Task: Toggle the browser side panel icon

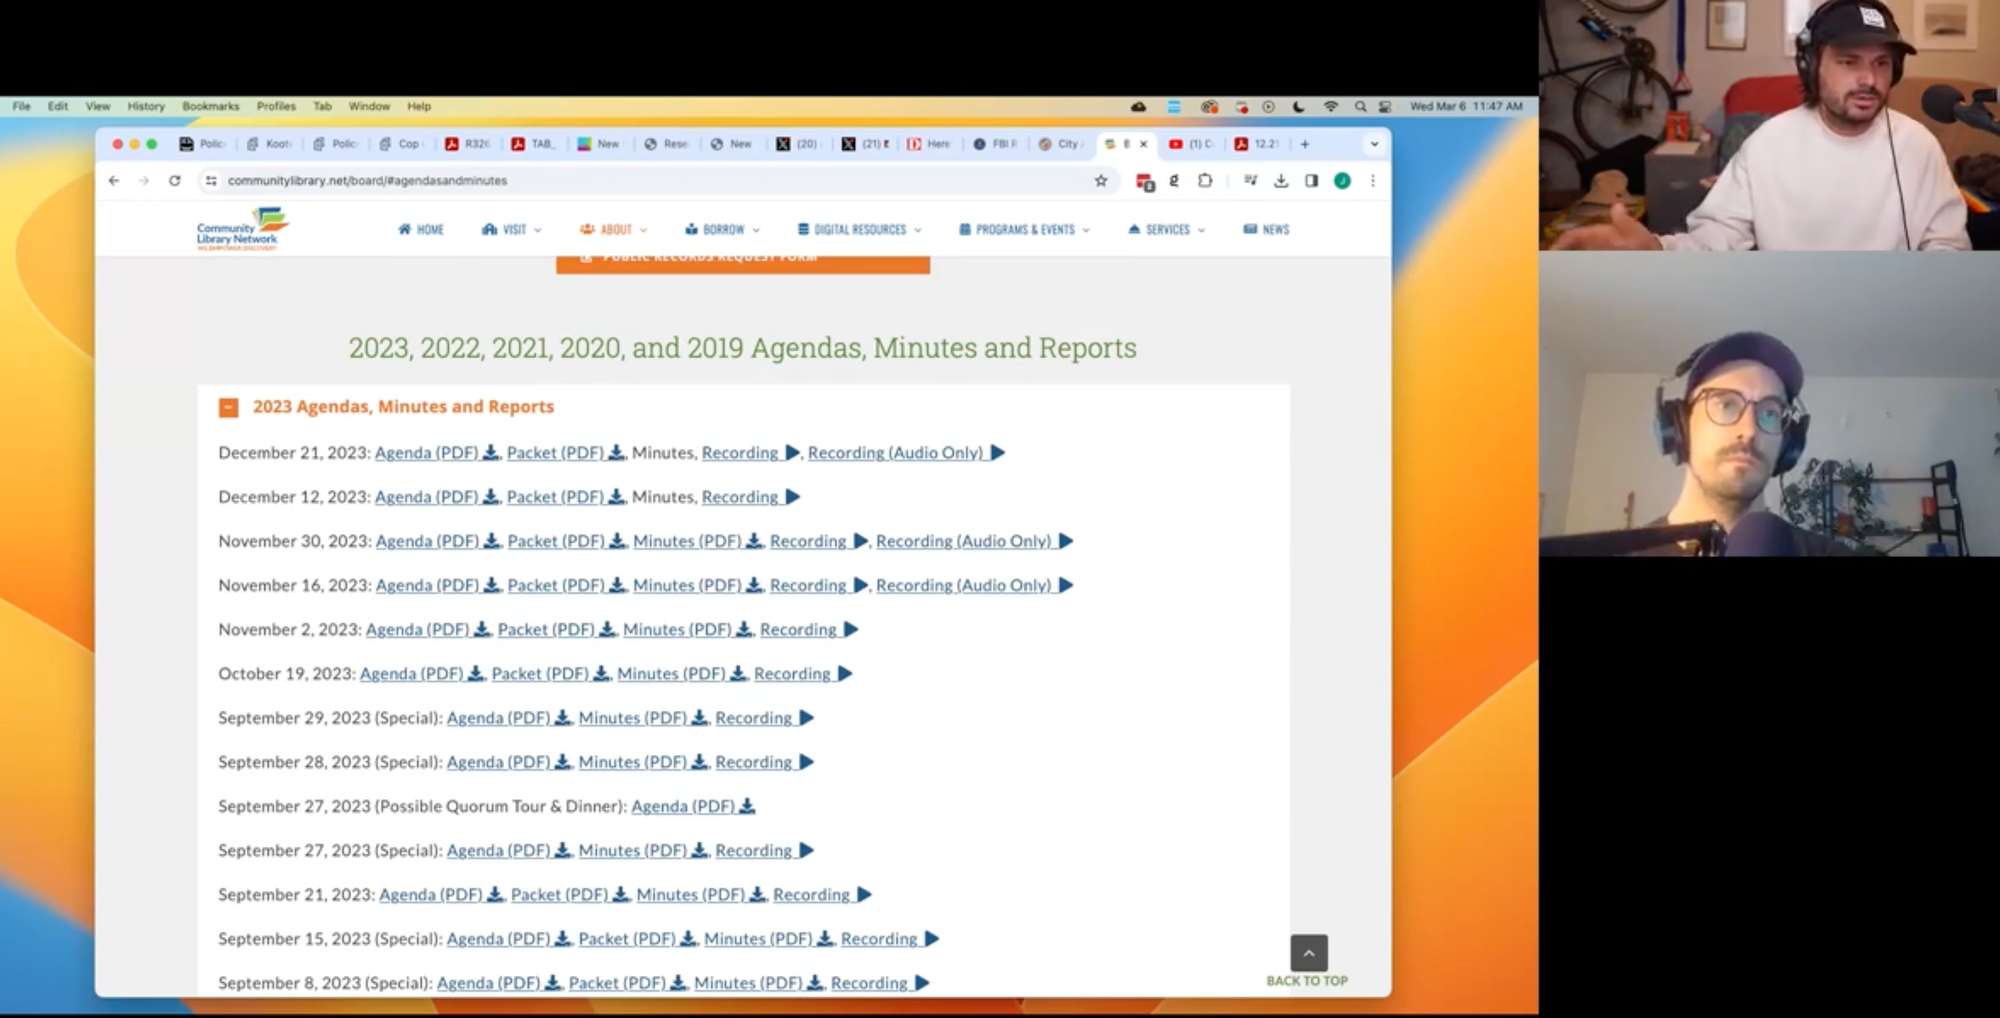Action: click(1311, 181)
